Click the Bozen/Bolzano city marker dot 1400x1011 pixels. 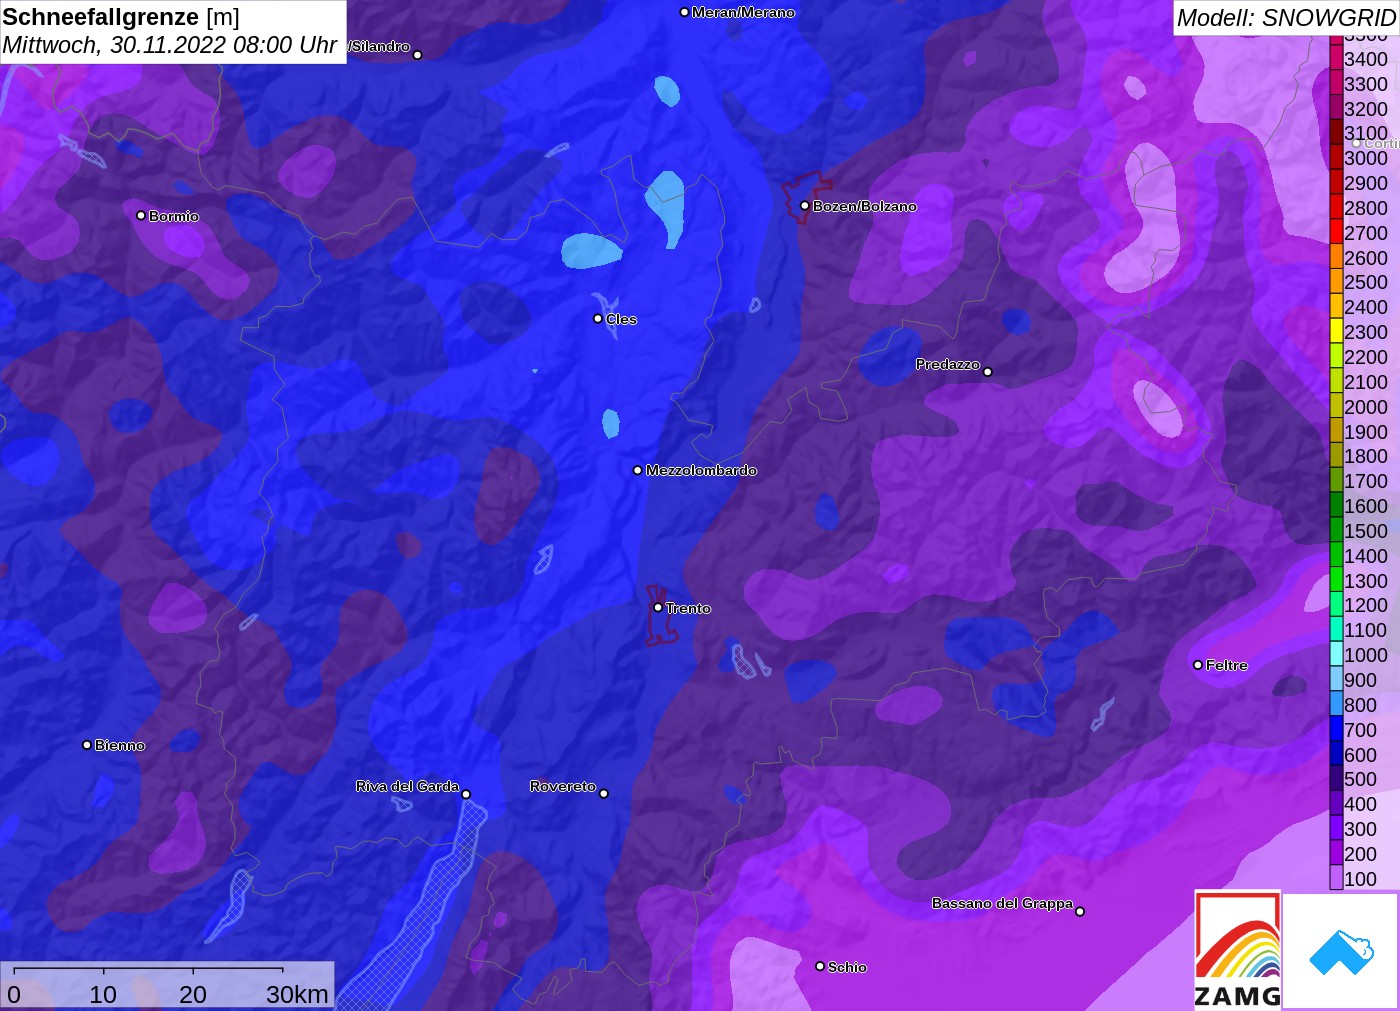pos(805,206)
